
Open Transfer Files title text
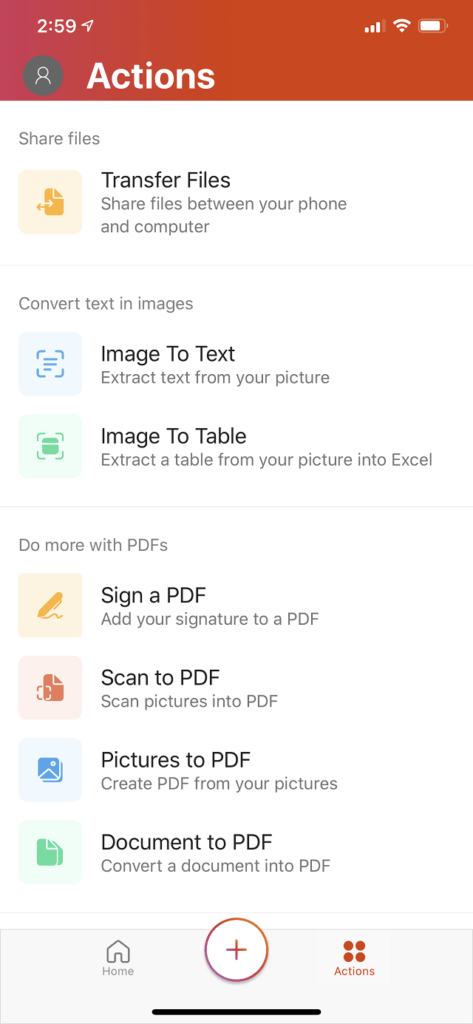pos(166,180)
